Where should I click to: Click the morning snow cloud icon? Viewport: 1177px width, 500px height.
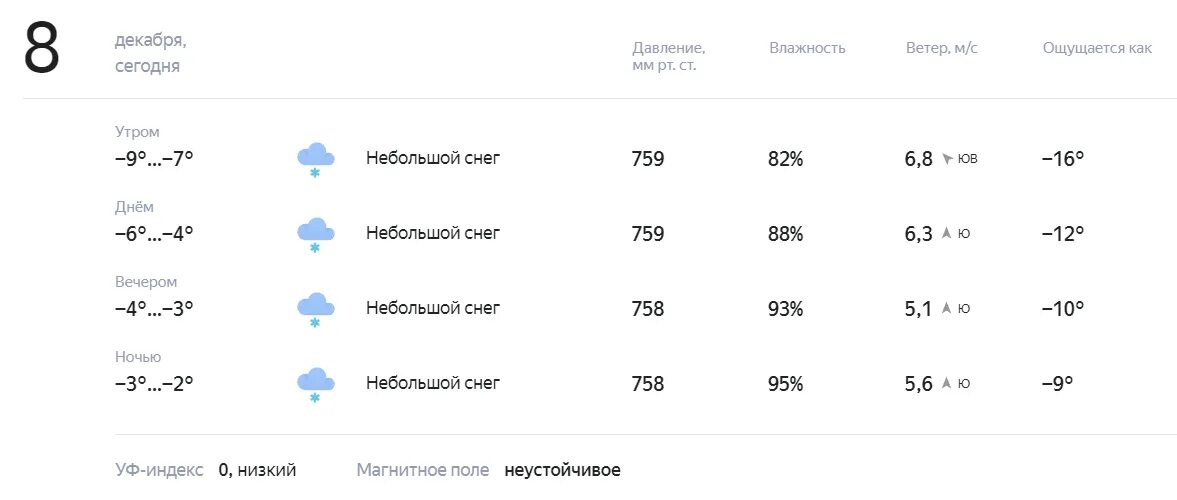tap(315, 160)
